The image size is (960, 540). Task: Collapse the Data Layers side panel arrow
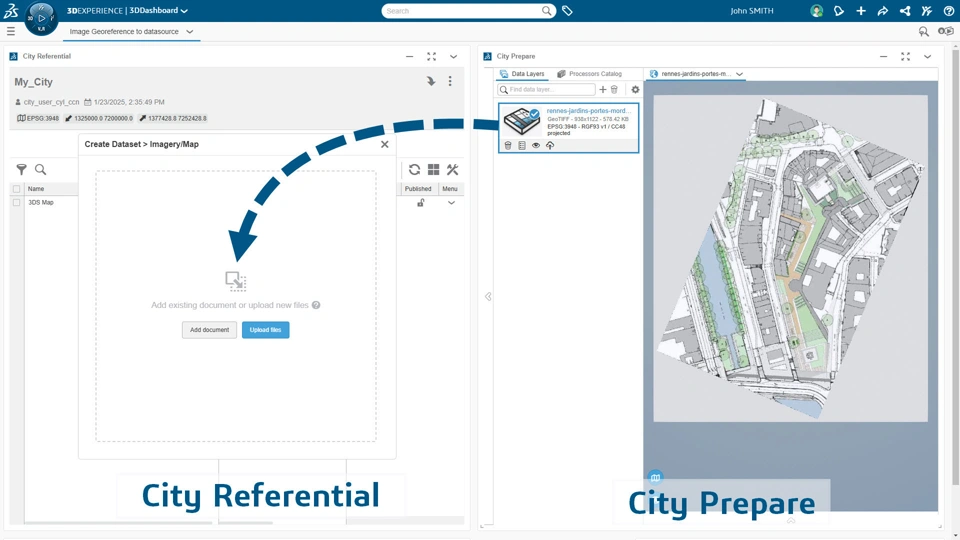488,296
